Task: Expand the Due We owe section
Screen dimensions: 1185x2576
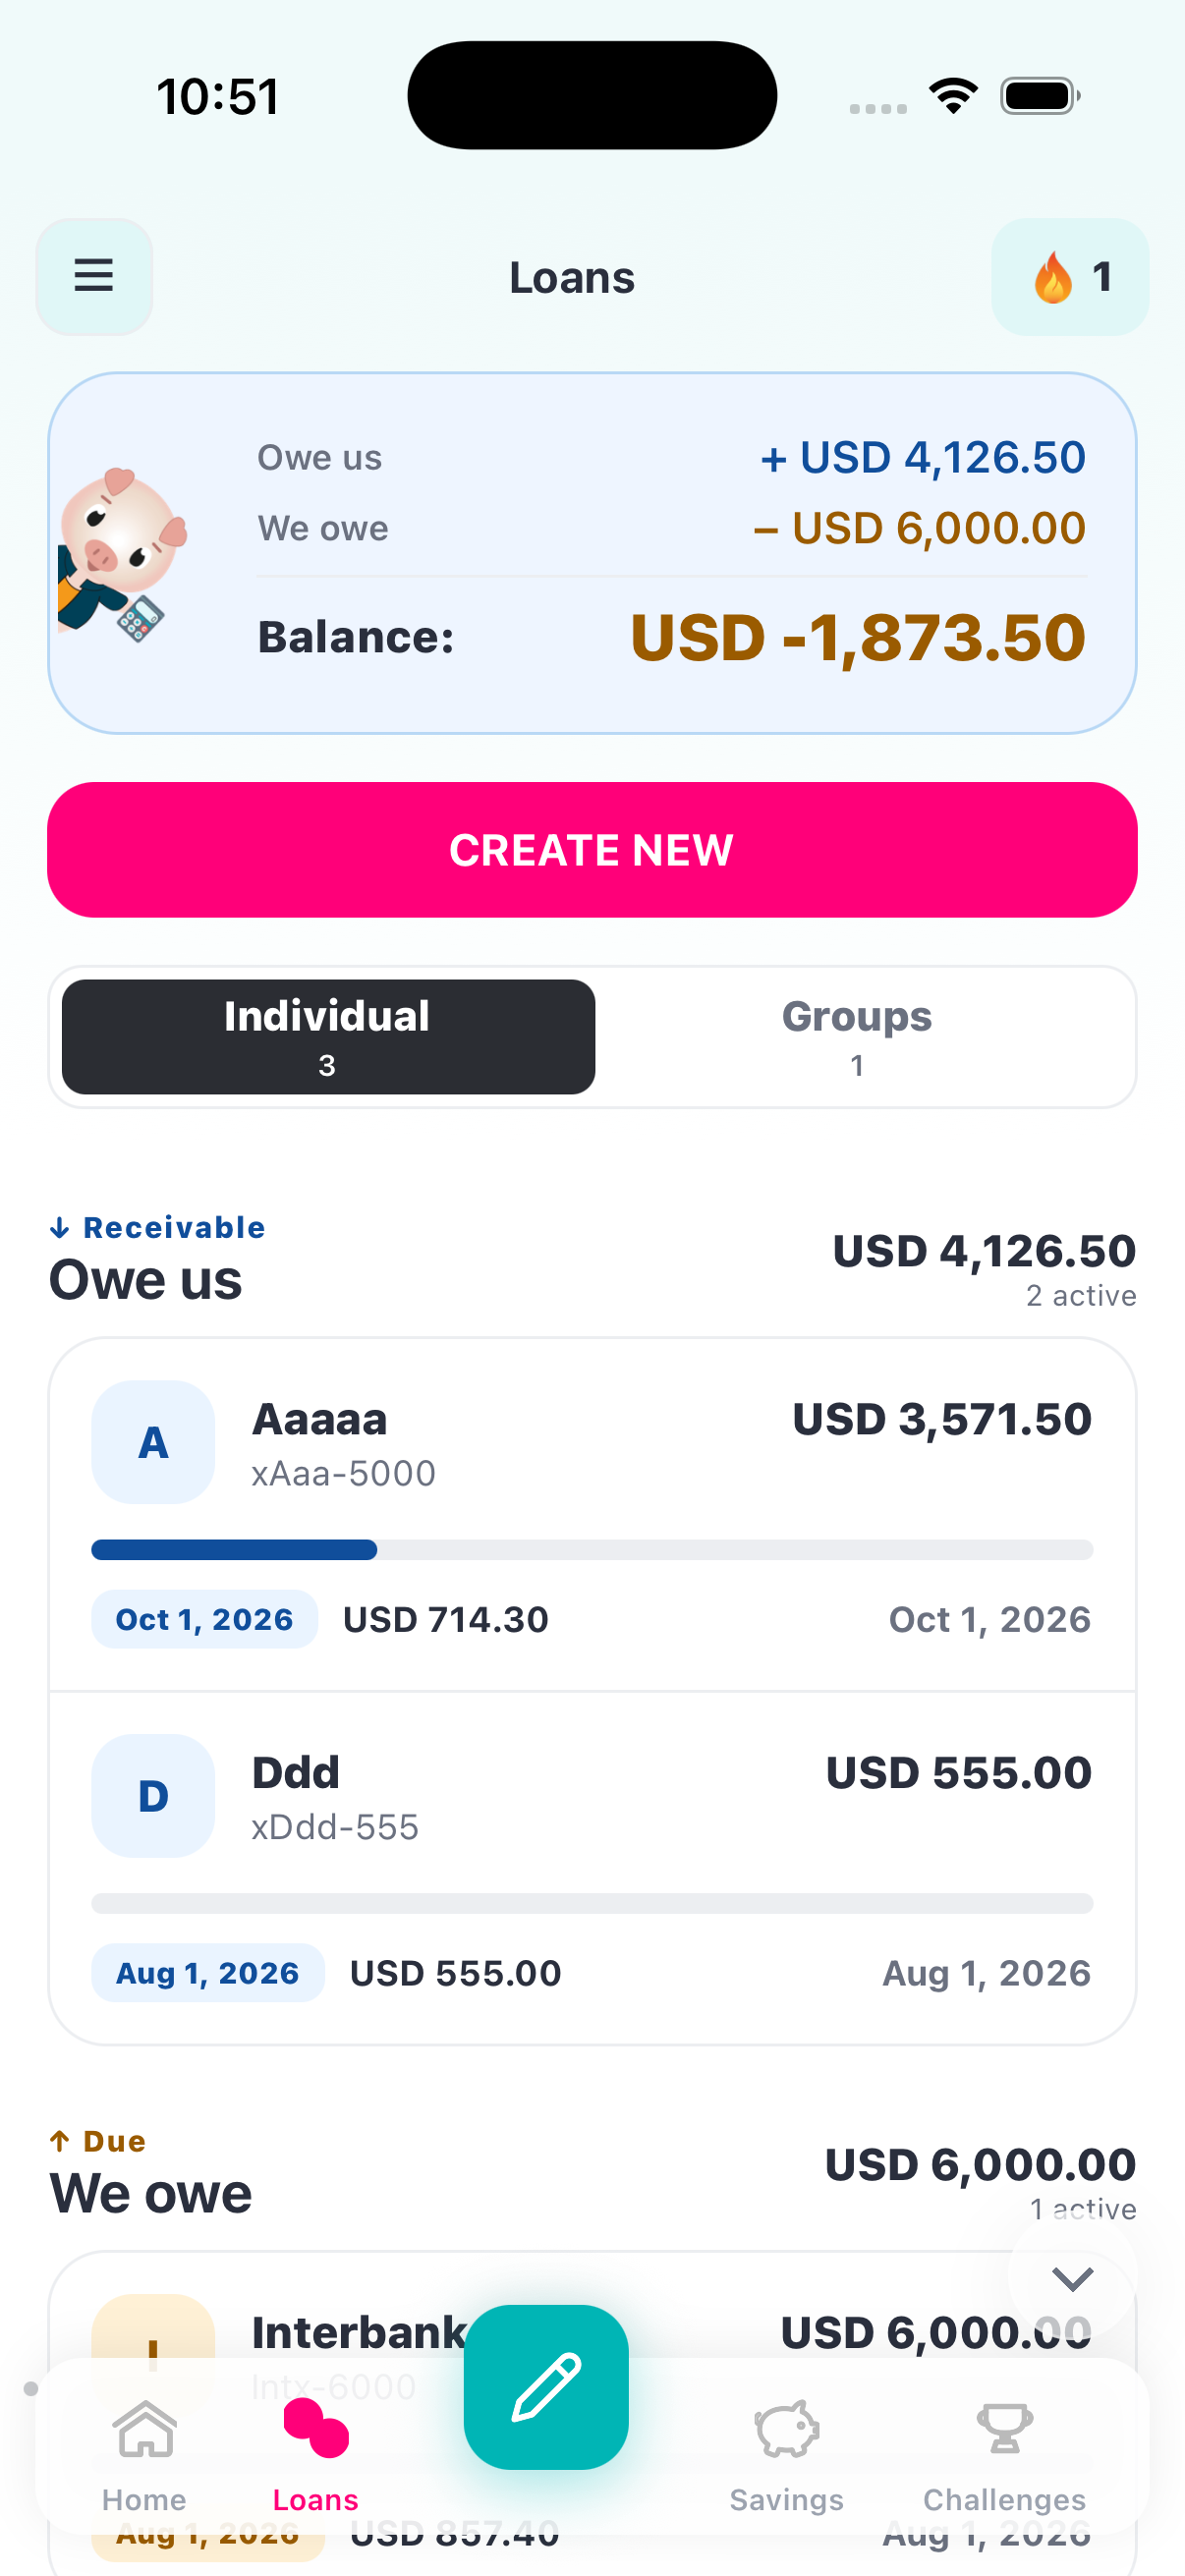Action: (592, 2176)
